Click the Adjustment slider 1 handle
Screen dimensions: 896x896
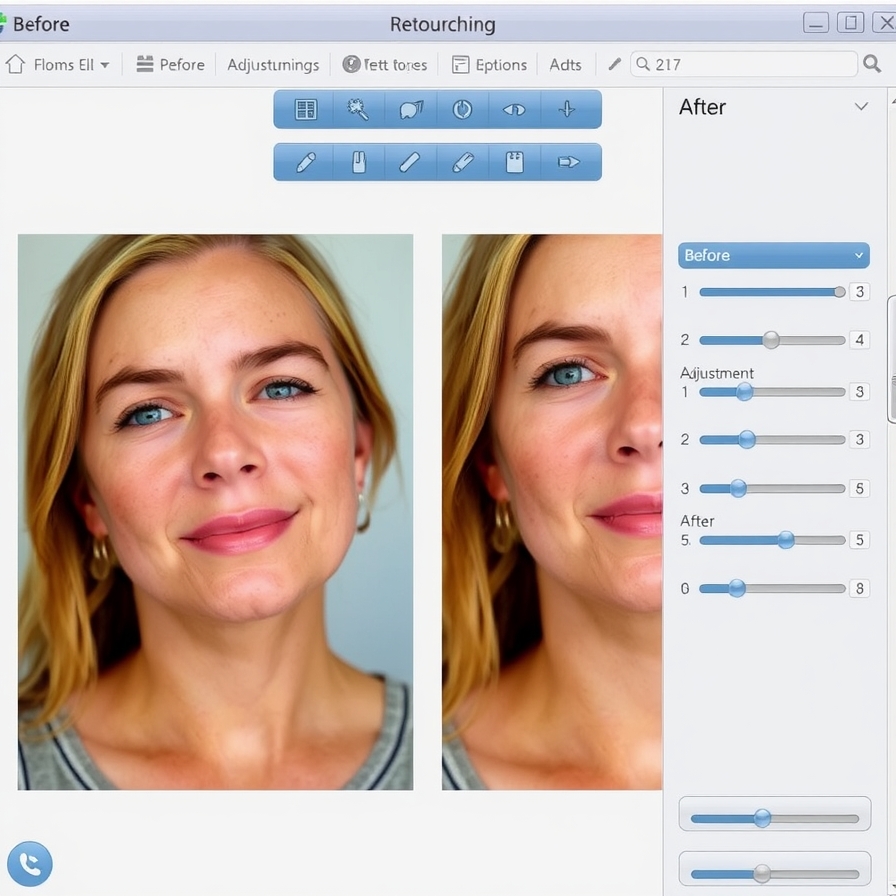coord(744,392)
